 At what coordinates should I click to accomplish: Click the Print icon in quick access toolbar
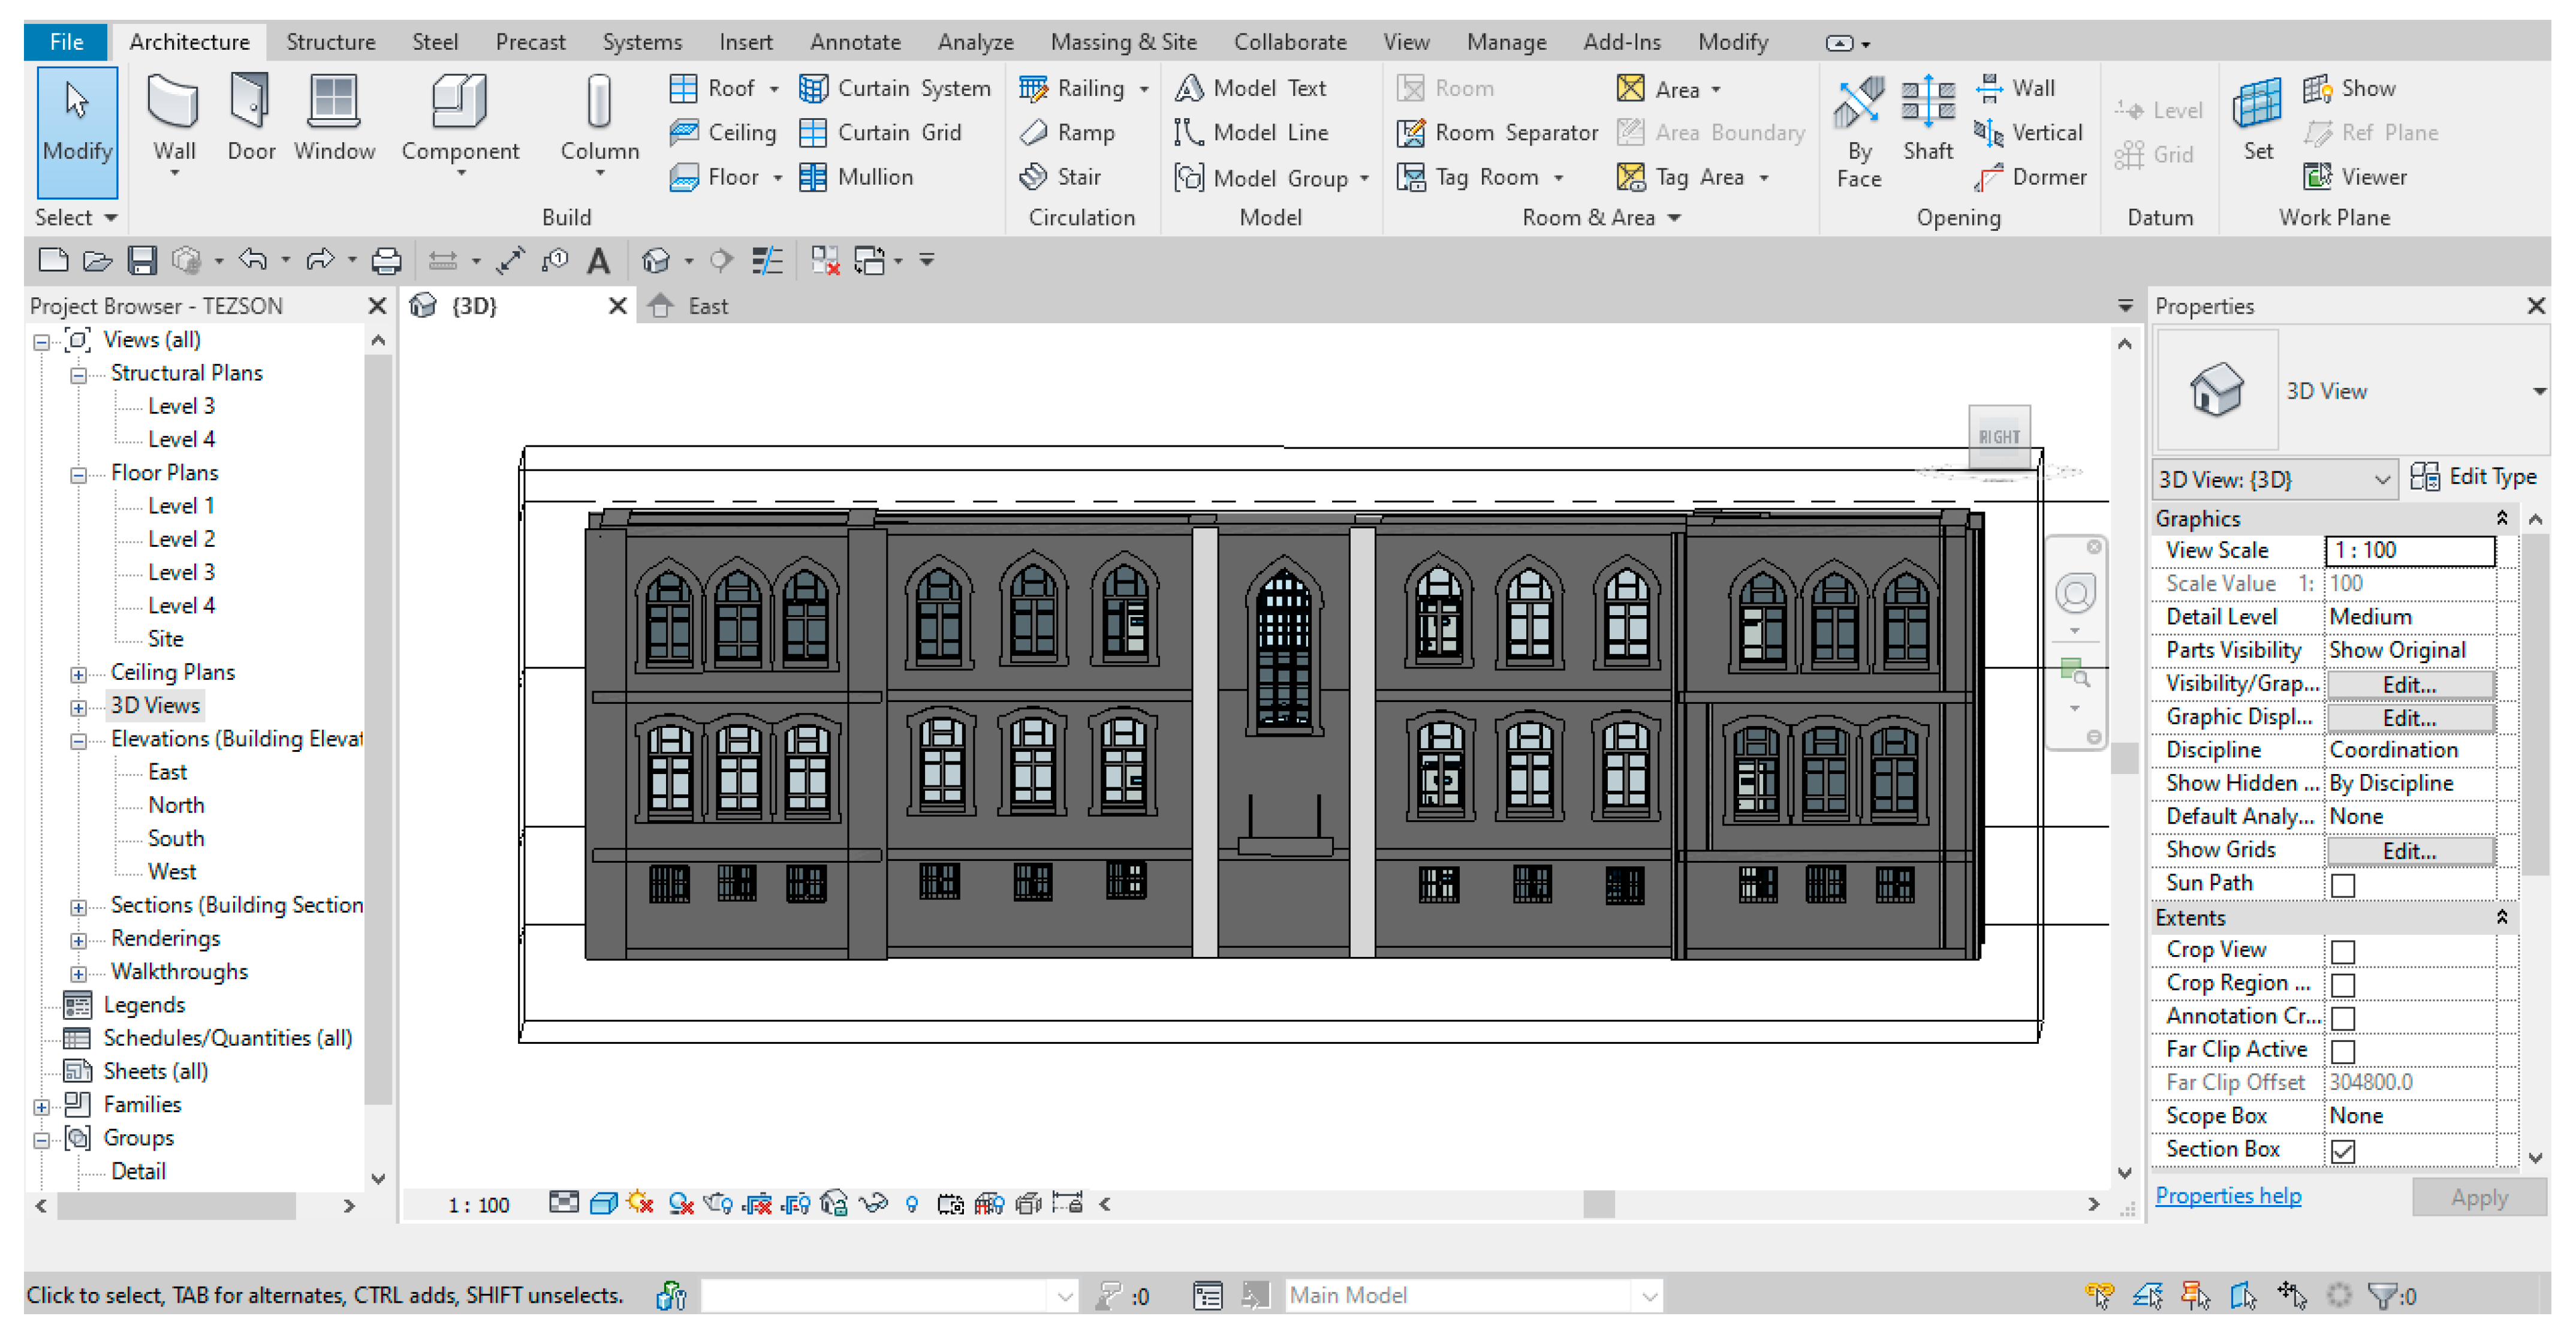[x=386, y=261]
